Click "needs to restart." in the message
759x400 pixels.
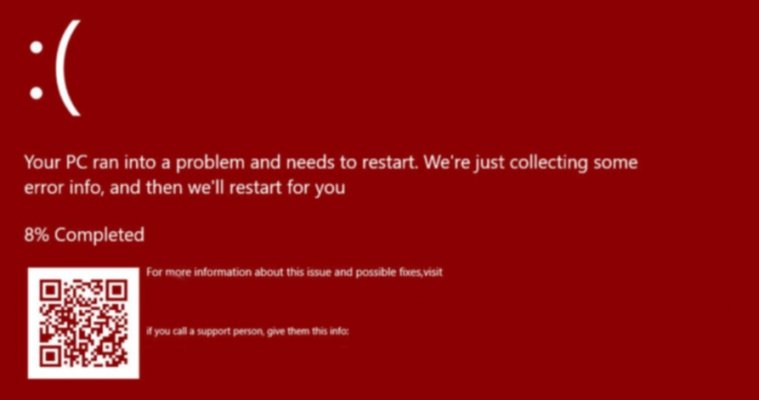pos(352,163)
